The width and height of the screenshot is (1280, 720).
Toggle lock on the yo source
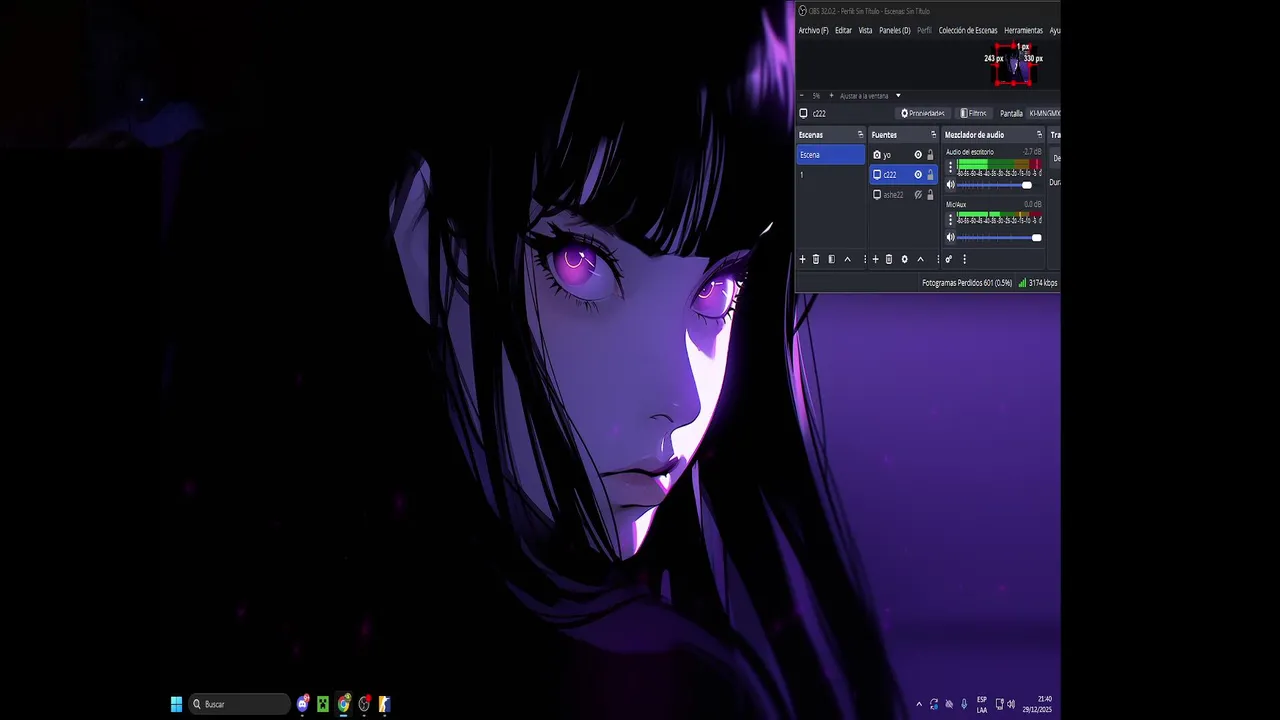tap(930, 155)
